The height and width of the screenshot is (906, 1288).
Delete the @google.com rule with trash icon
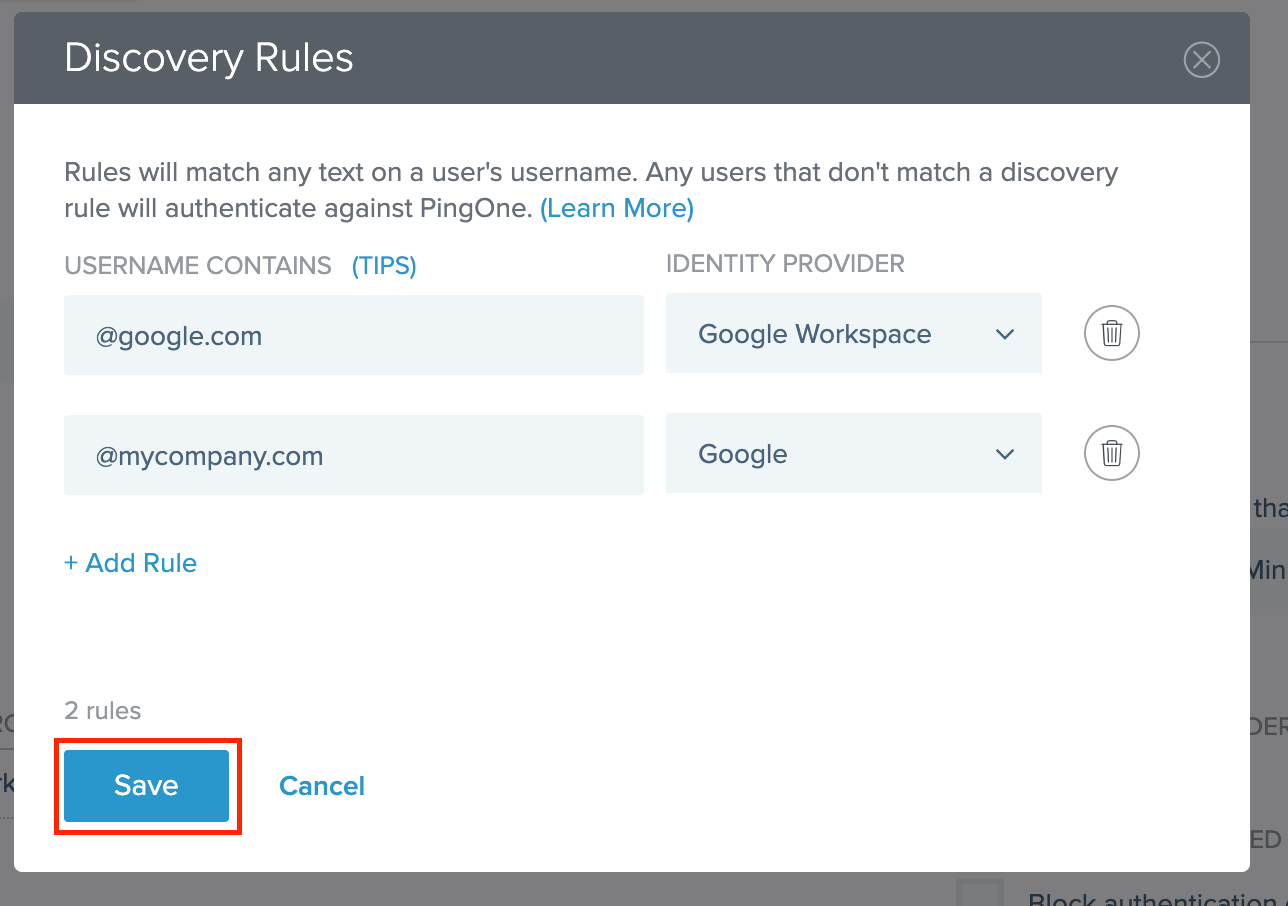tap(1112, 333)
